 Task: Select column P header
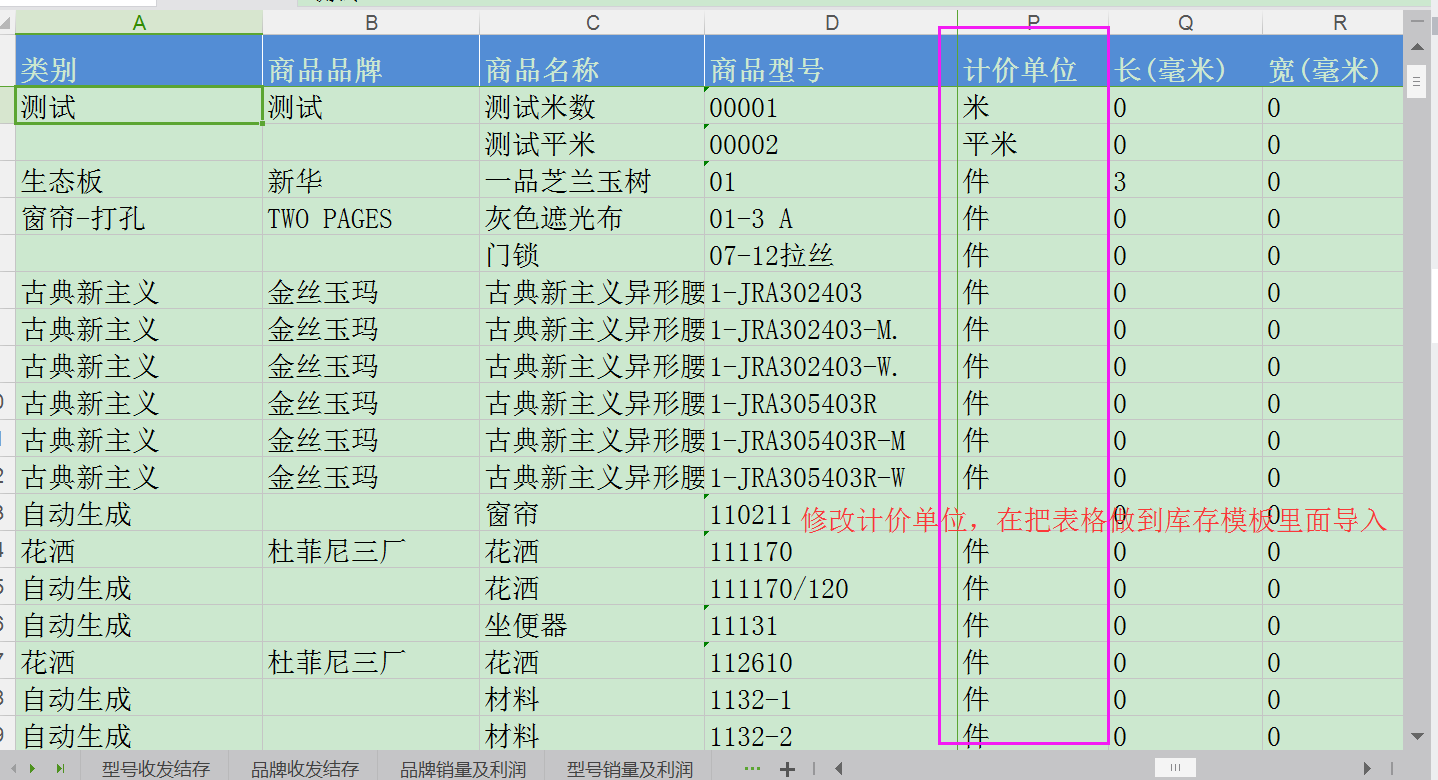point(1034,22)
